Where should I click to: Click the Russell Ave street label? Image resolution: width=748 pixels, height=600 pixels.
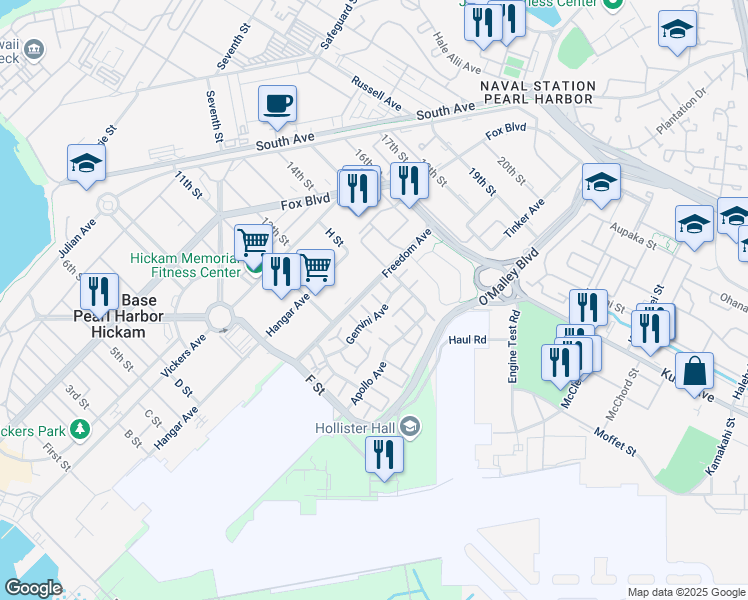pyautogui.click(x=376, y=93)
